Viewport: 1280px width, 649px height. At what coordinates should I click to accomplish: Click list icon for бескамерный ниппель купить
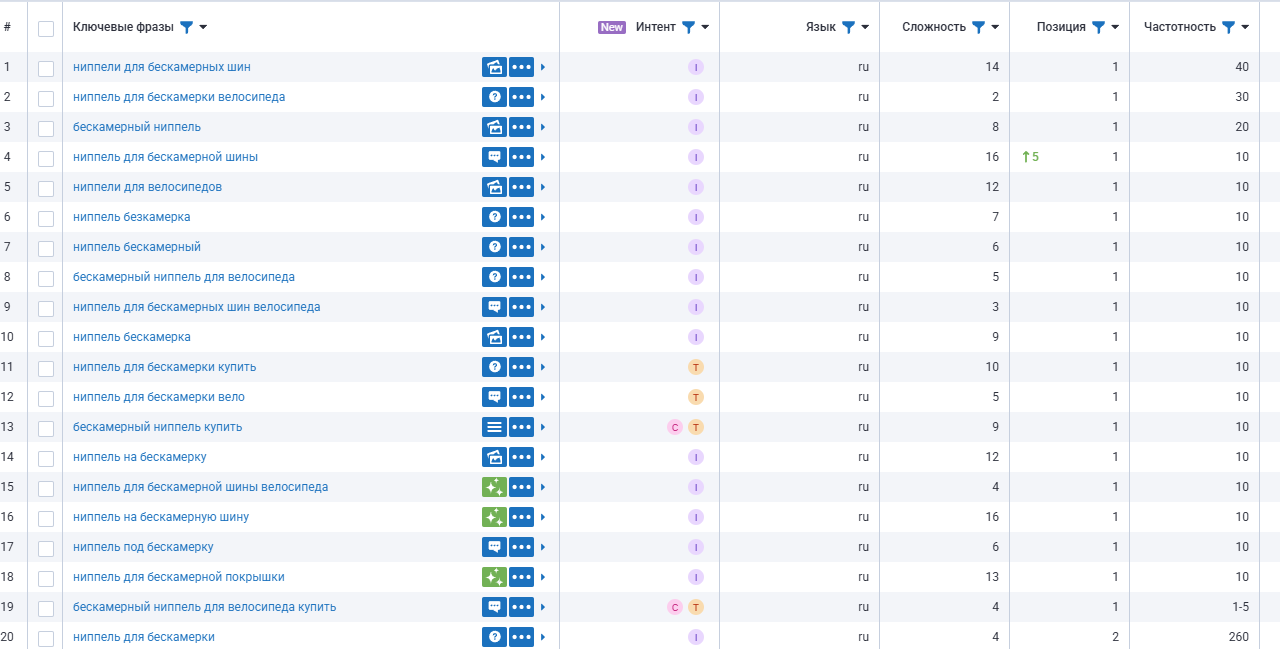pos(494,427)
